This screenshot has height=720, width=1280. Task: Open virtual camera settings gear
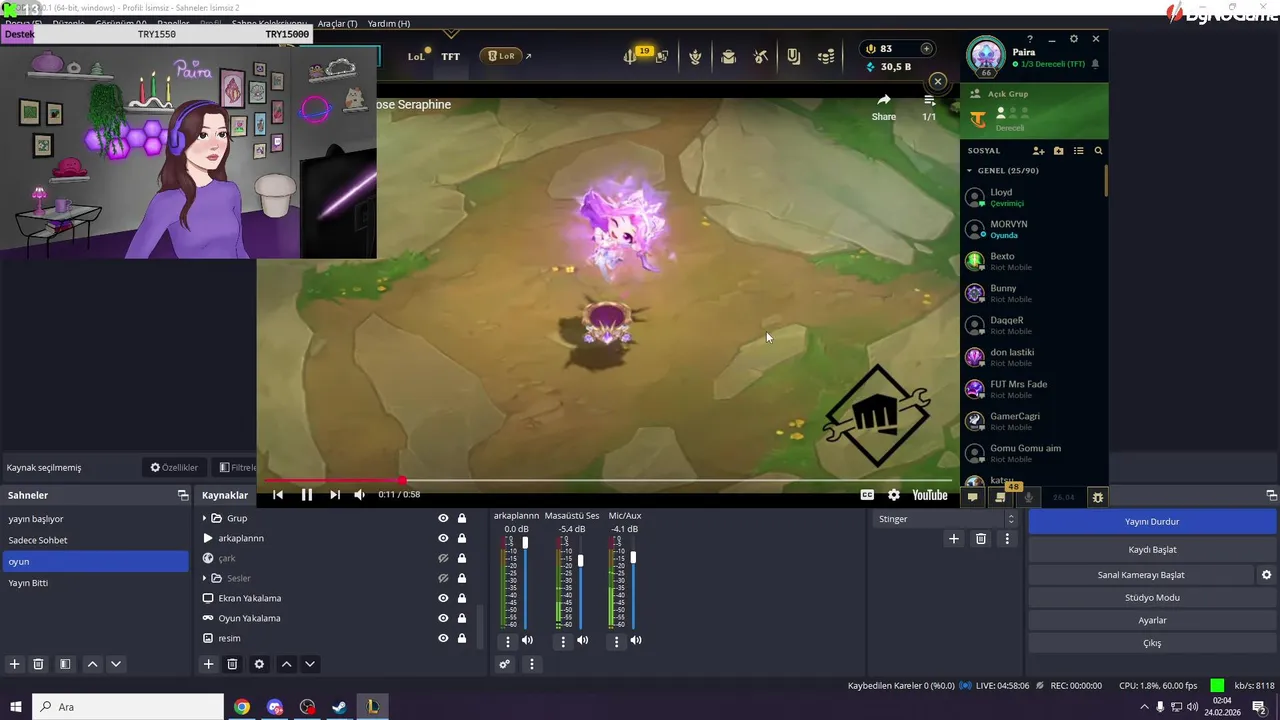[x=1266, y=575]
